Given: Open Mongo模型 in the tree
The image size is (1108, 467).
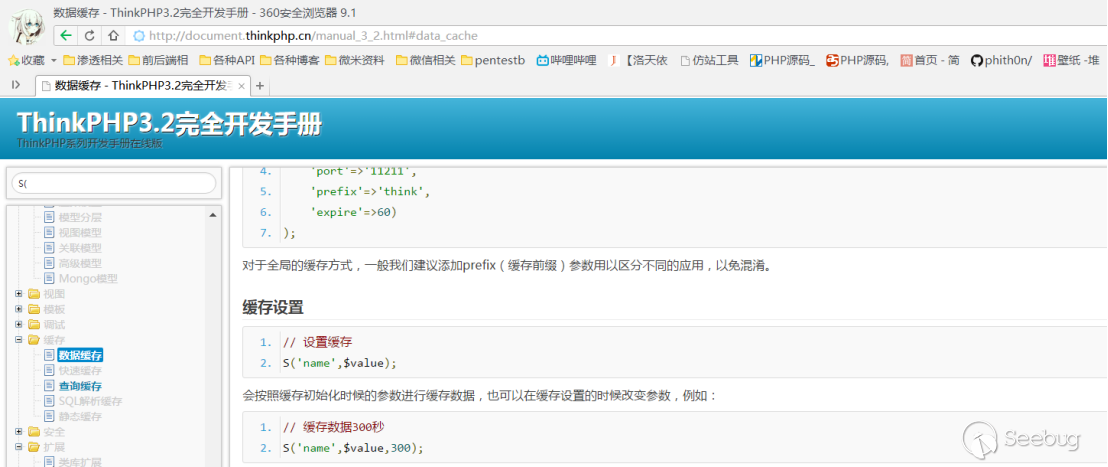Looking at the screenshot, I should pyautogui.click(x=88, y=278).
